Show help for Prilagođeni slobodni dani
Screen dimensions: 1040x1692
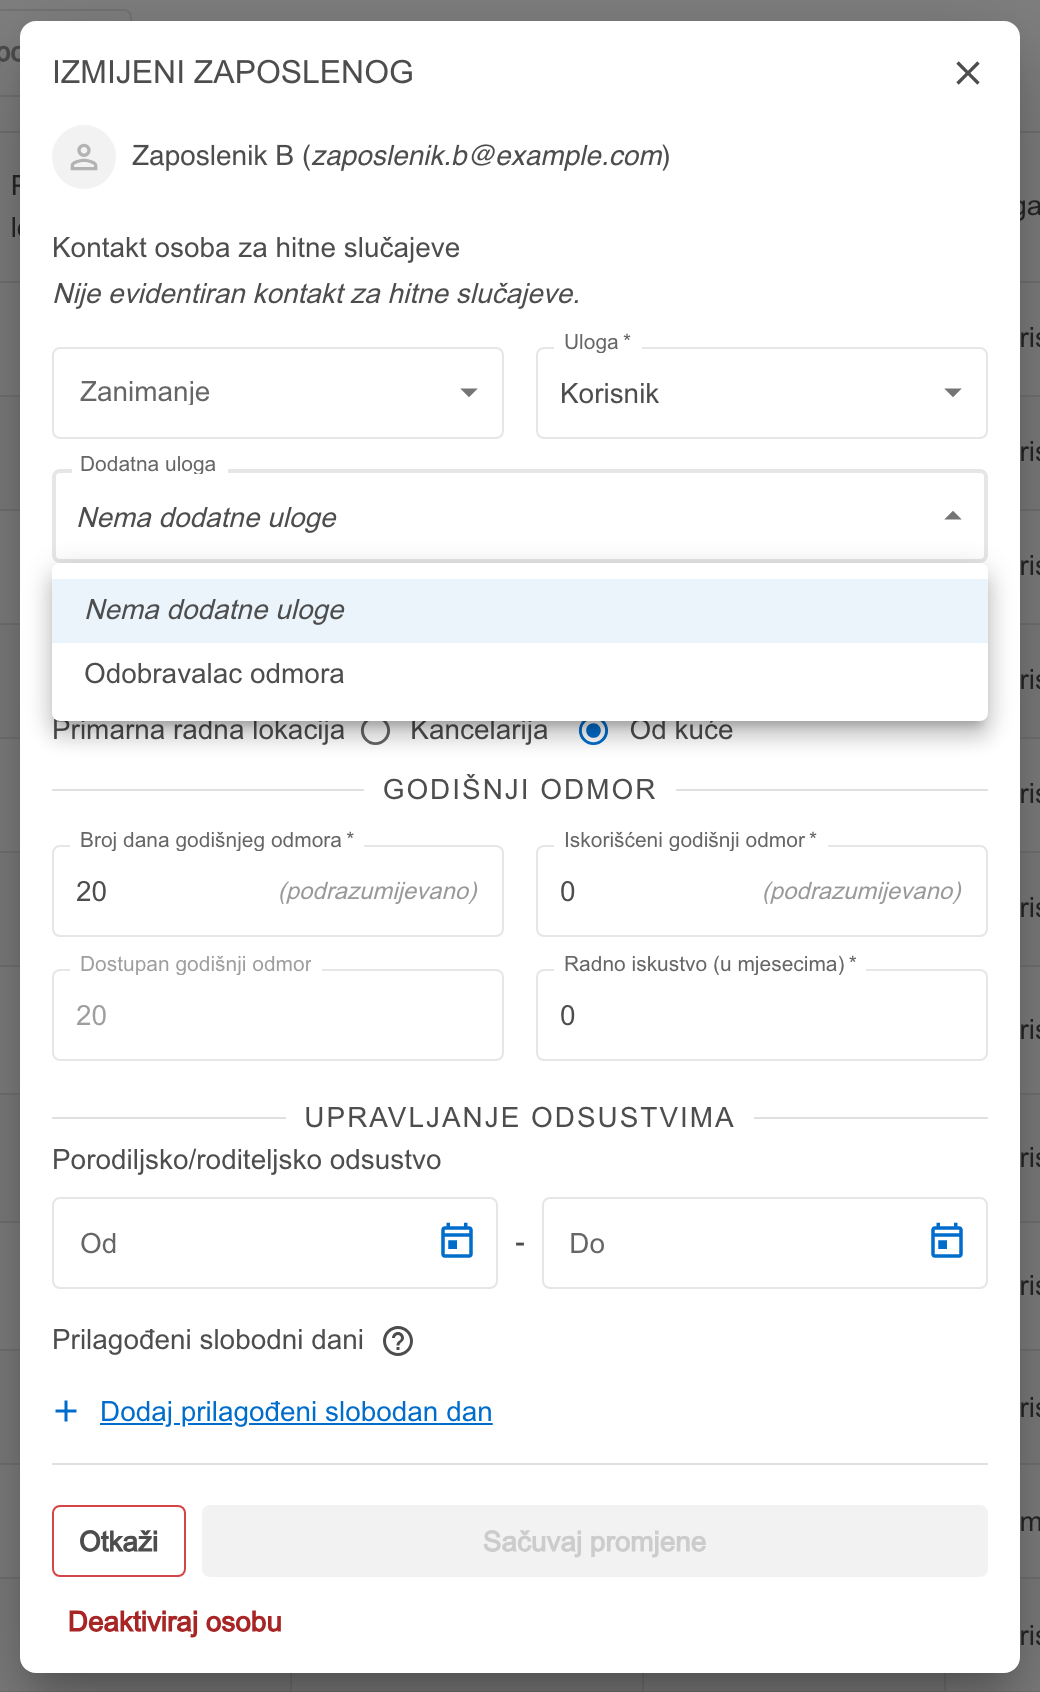[x=398, y=1341]
